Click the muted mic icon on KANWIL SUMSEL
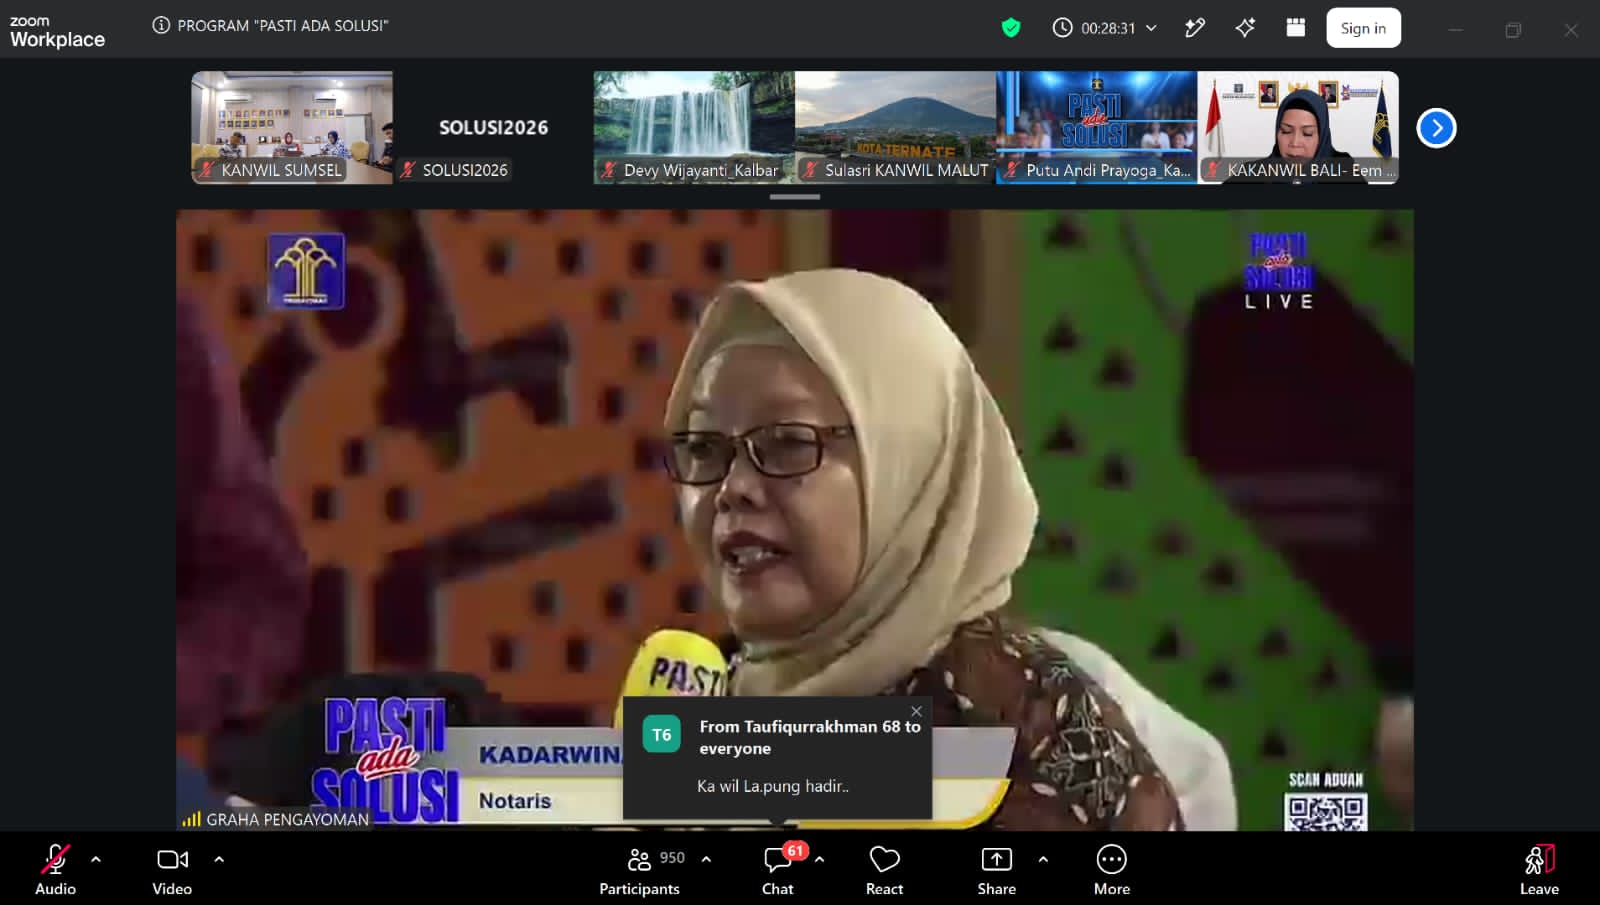The image size is (1600, 905). [206, 170]
